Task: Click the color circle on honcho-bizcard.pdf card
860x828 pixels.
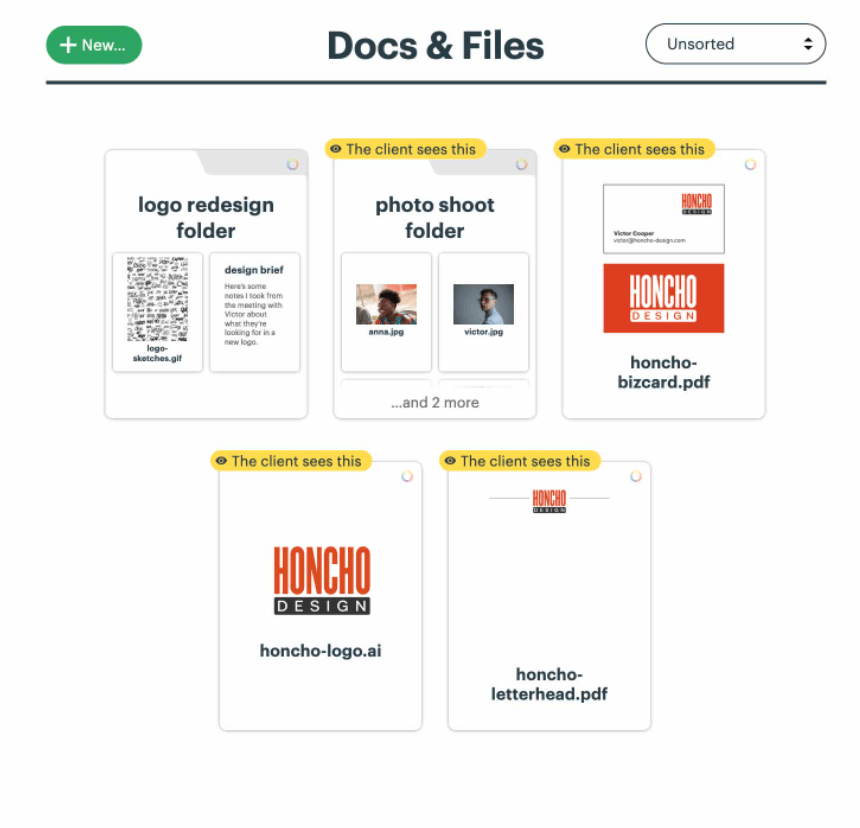Action: (750, 164)
